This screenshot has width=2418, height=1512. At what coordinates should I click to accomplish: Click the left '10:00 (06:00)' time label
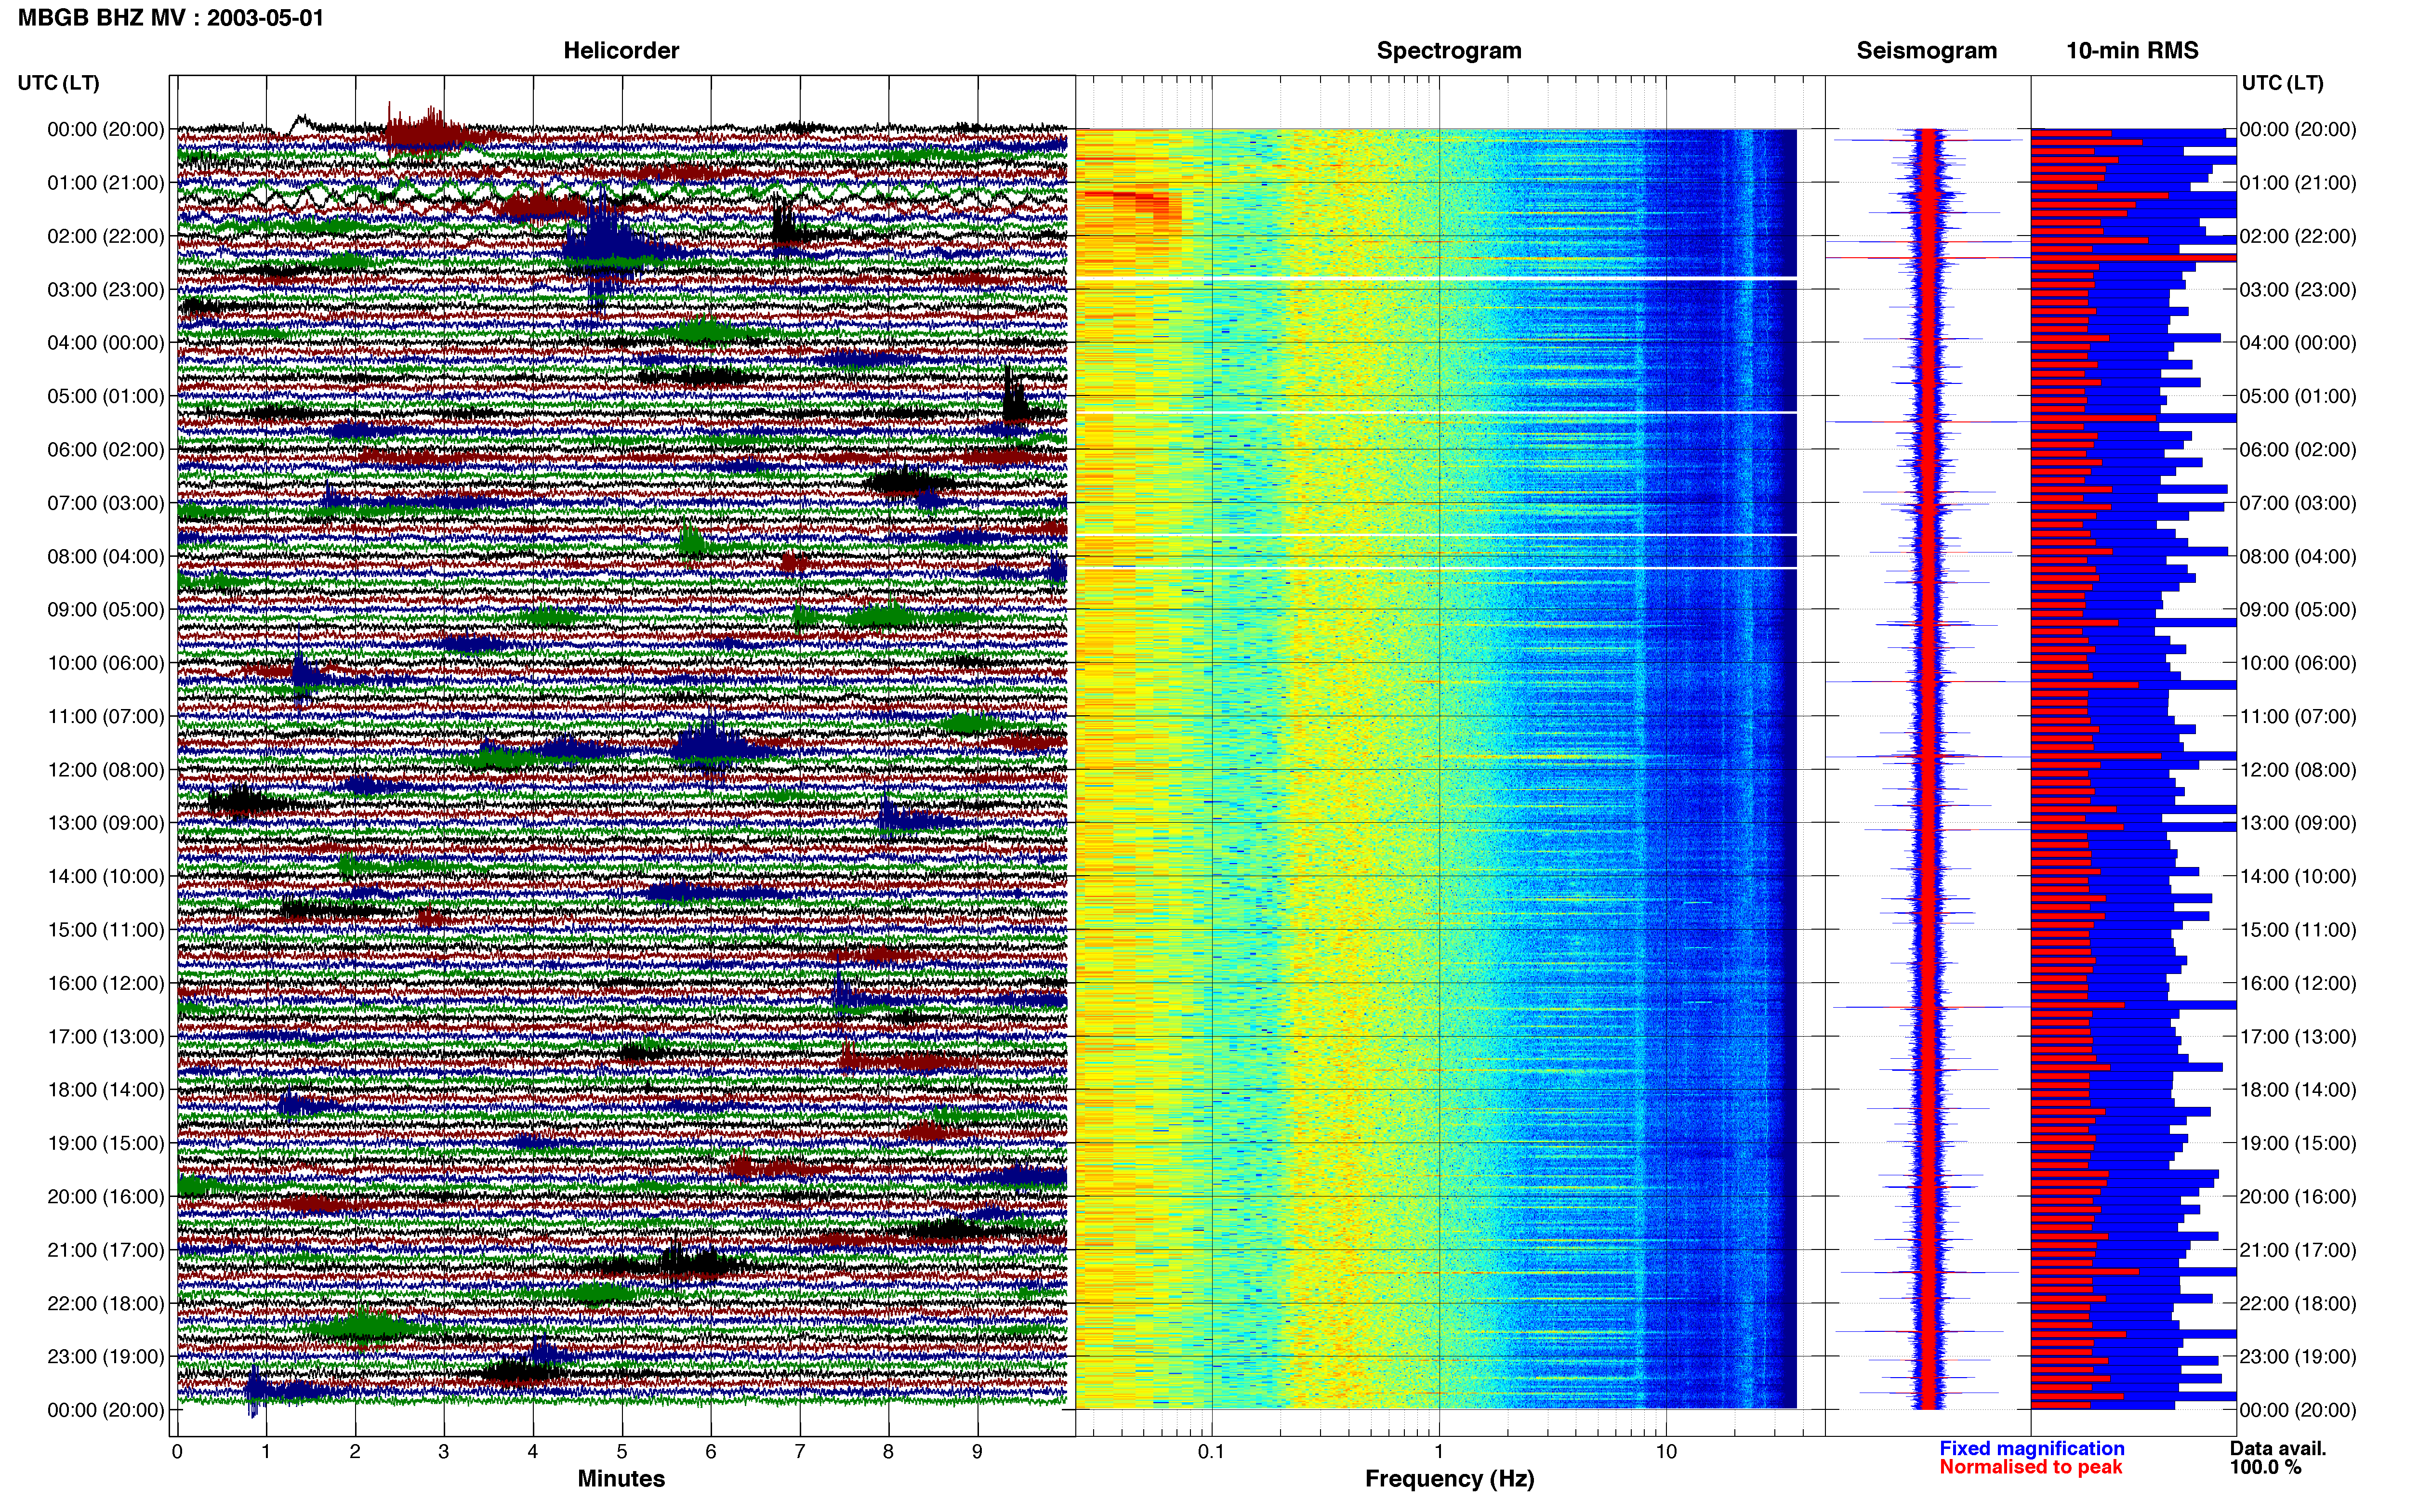pyautogui.click(x=106, y=663)
